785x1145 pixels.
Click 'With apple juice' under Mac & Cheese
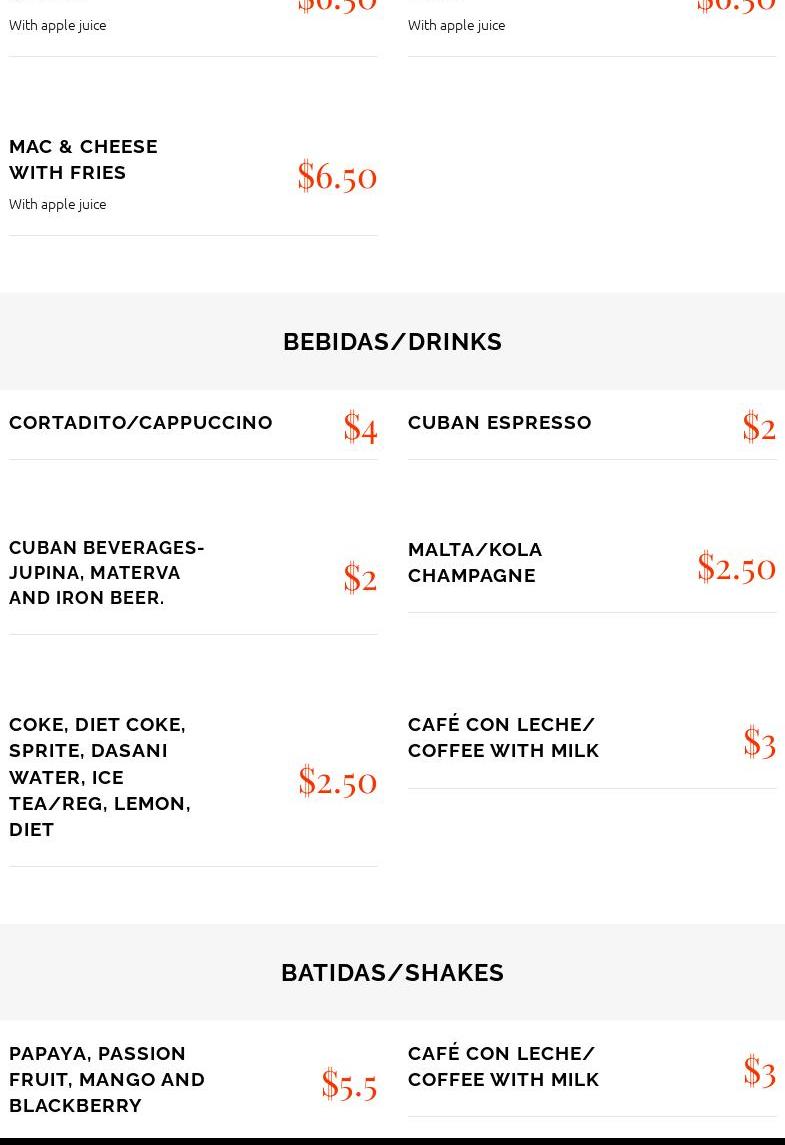tap(57, 204)
